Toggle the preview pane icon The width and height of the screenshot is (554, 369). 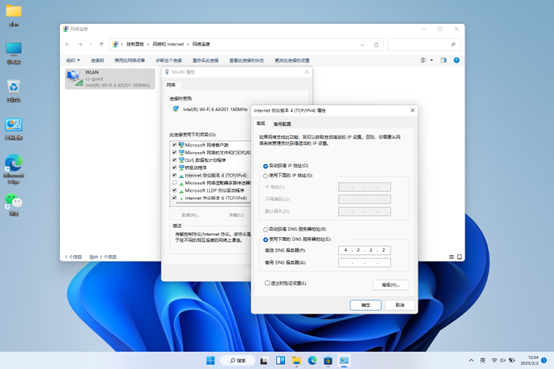[x=443, y=60]
